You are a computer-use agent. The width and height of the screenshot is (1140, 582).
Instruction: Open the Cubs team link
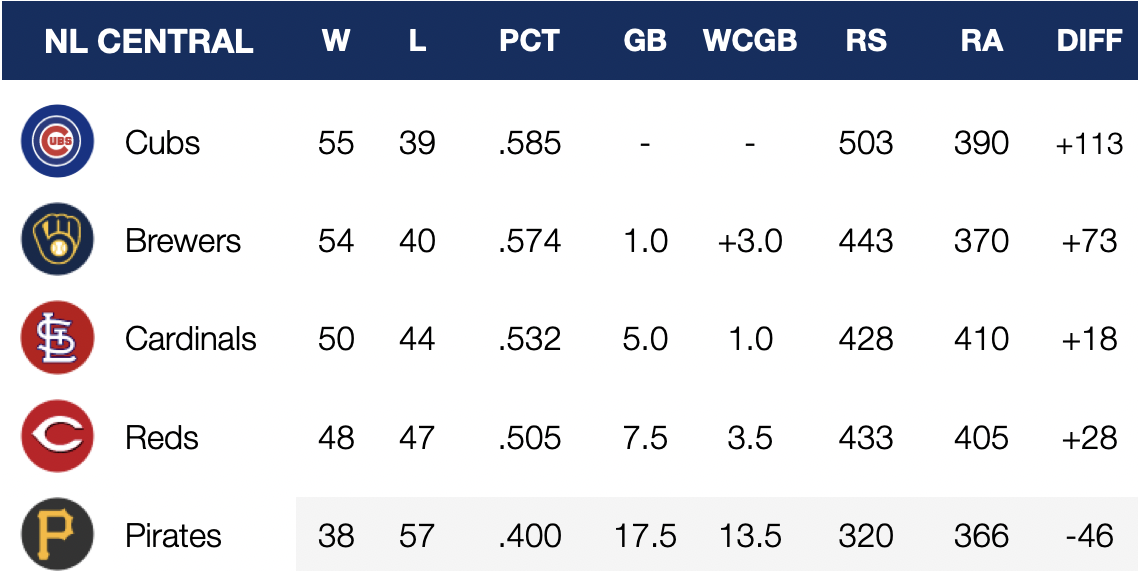[162, 142]
